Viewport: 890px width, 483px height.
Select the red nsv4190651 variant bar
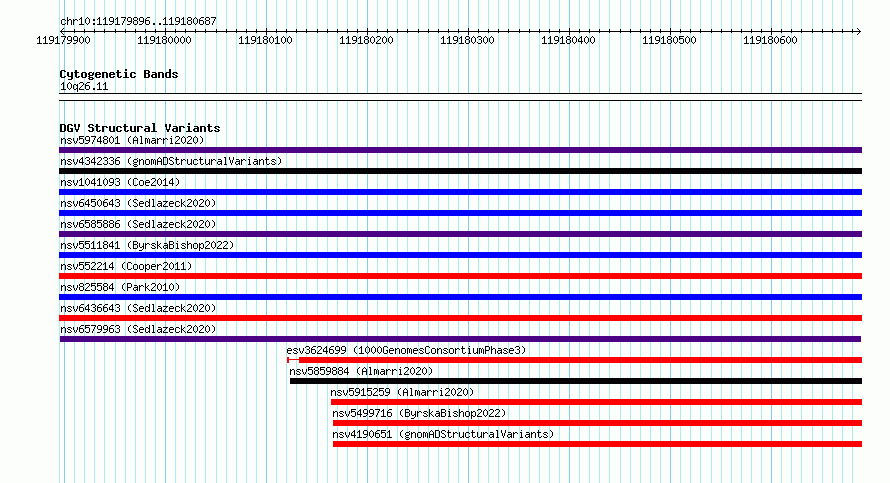(x=597, y=444)
